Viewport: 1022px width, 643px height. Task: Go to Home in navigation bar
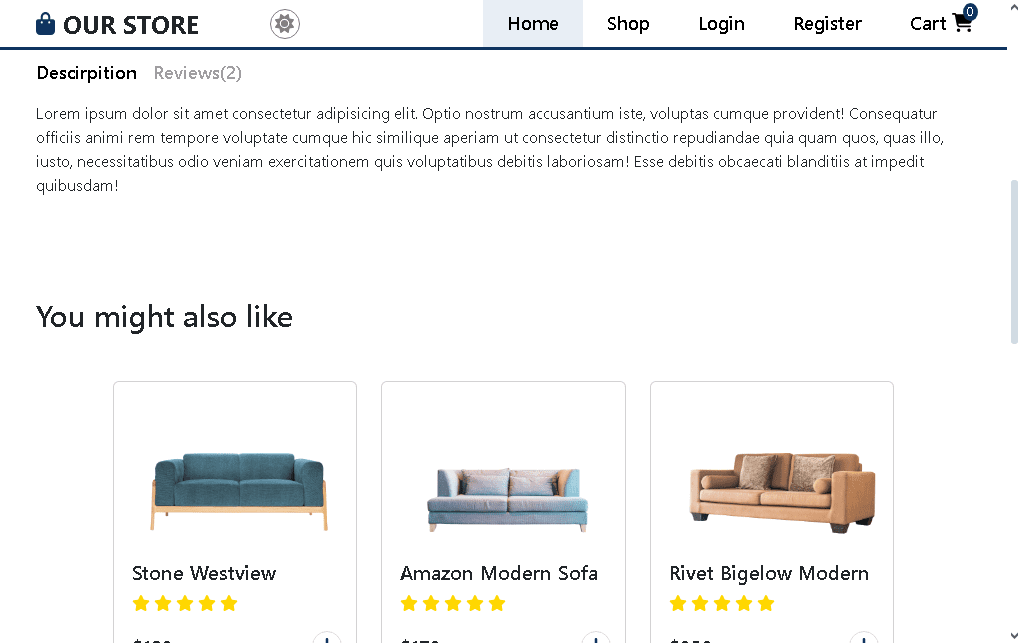[x=533, y=24]
